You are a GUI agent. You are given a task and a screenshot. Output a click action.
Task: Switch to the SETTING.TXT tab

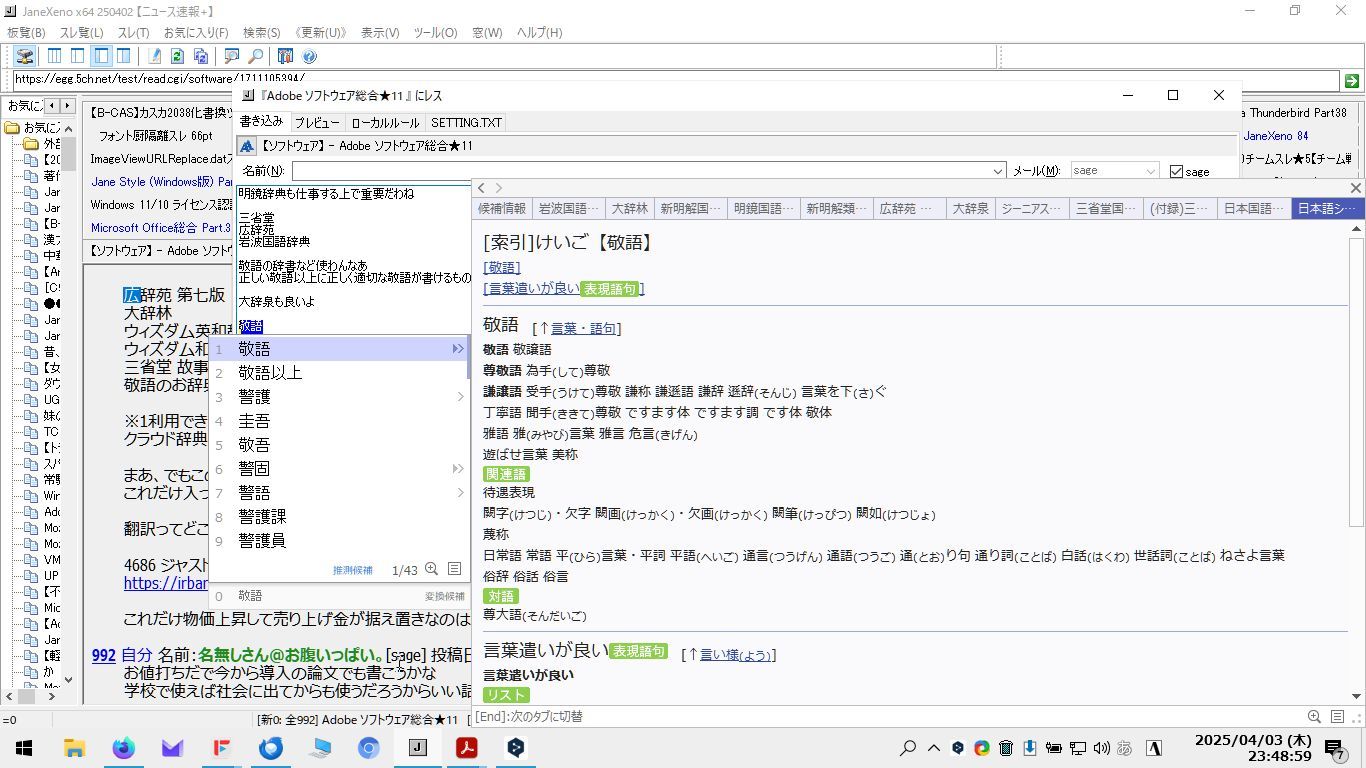click(x=466, y=123)
